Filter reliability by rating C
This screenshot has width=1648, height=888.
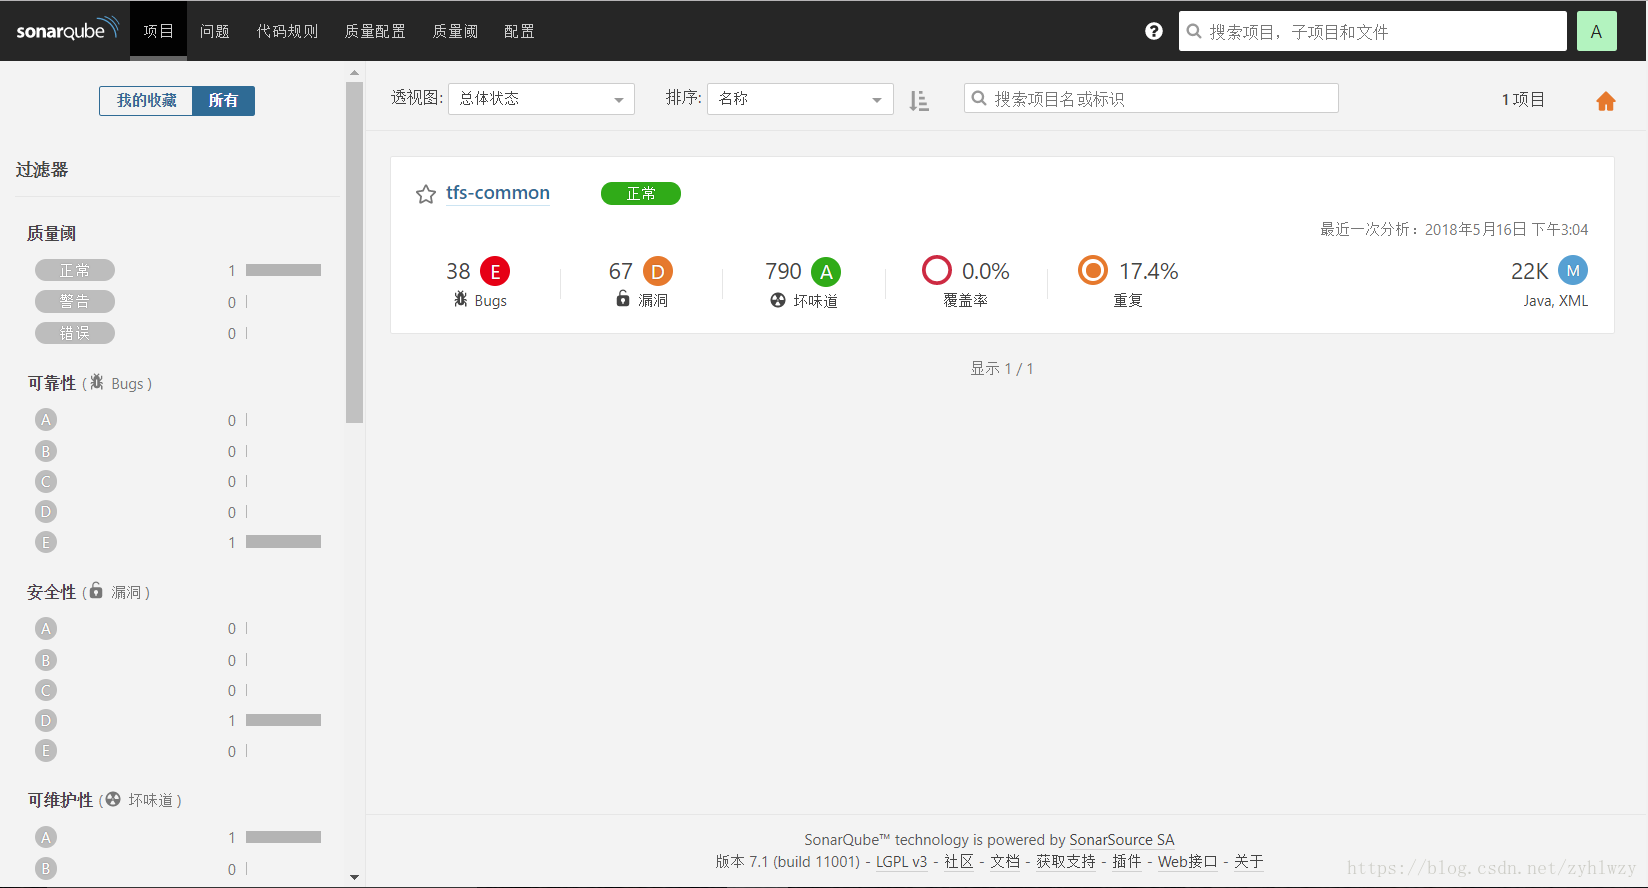point(45,481)
